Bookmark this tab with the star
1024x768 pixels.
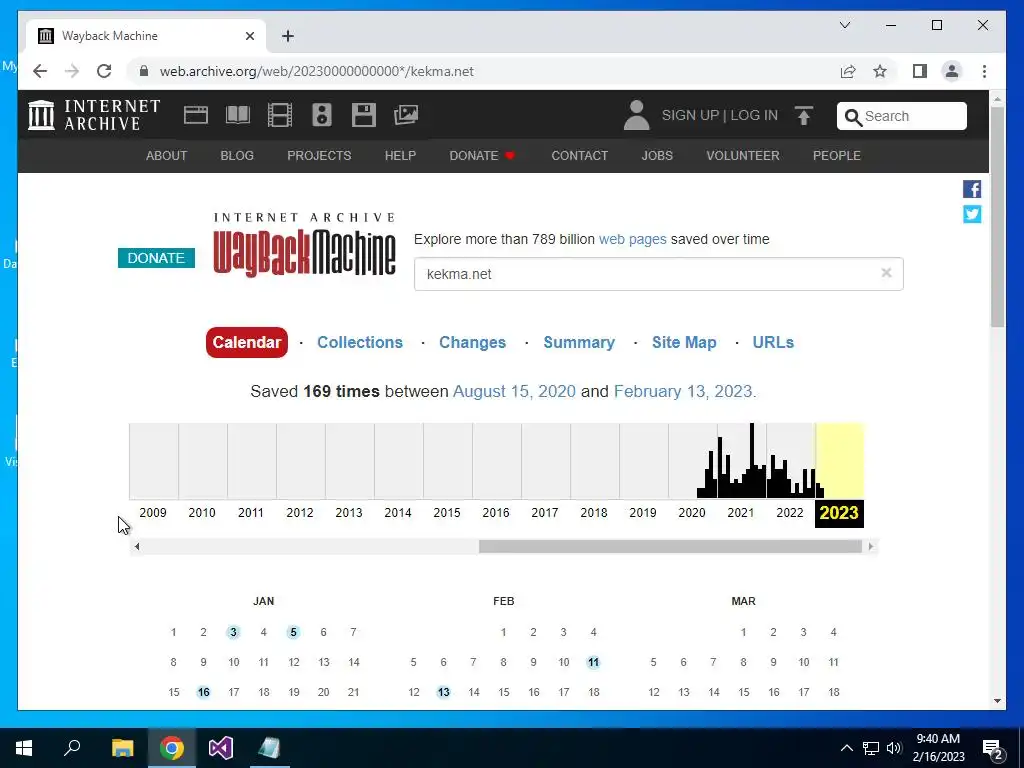[x=880, y=71]
